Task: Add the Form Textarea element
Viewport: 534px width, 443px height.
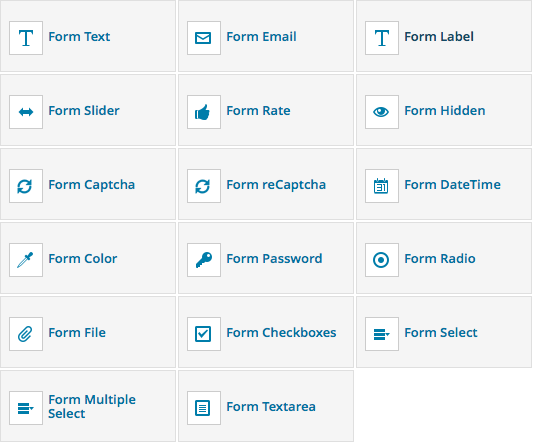Action: [x=266, y=406]
